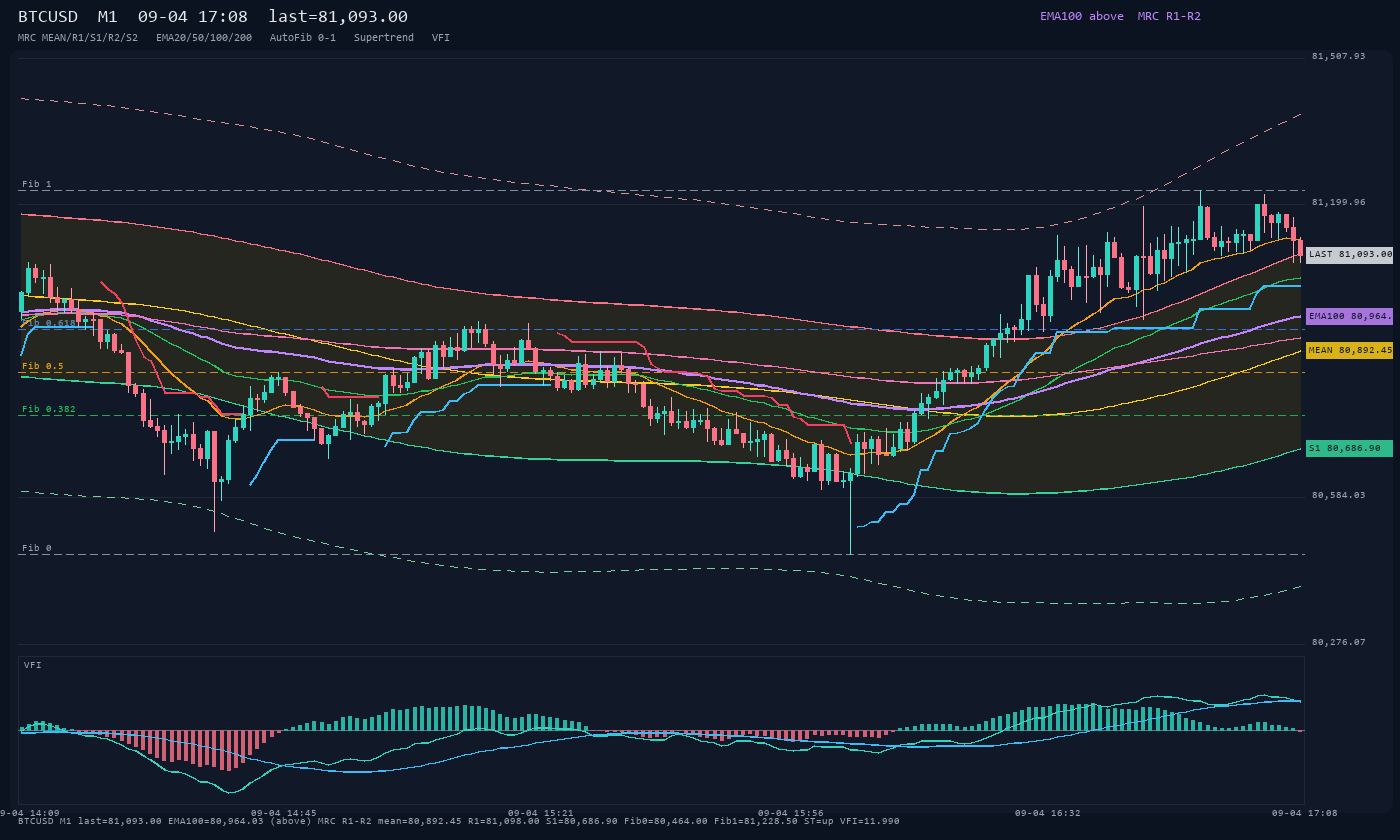Click the MRC MEAN/R1/S1/R2/S2 legend entry
The height and width of the screenshot is (840, 1400).
(x=78, y=37)
